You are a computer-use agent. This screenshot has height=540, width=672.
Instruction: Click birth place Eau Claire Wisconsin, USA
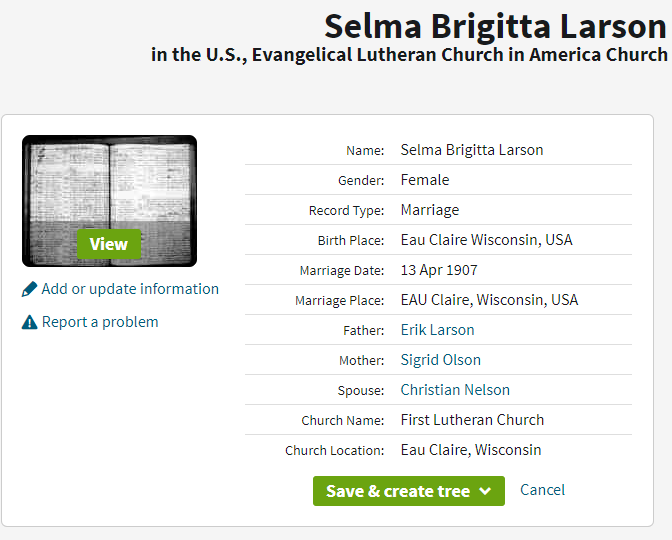(486, 240)
